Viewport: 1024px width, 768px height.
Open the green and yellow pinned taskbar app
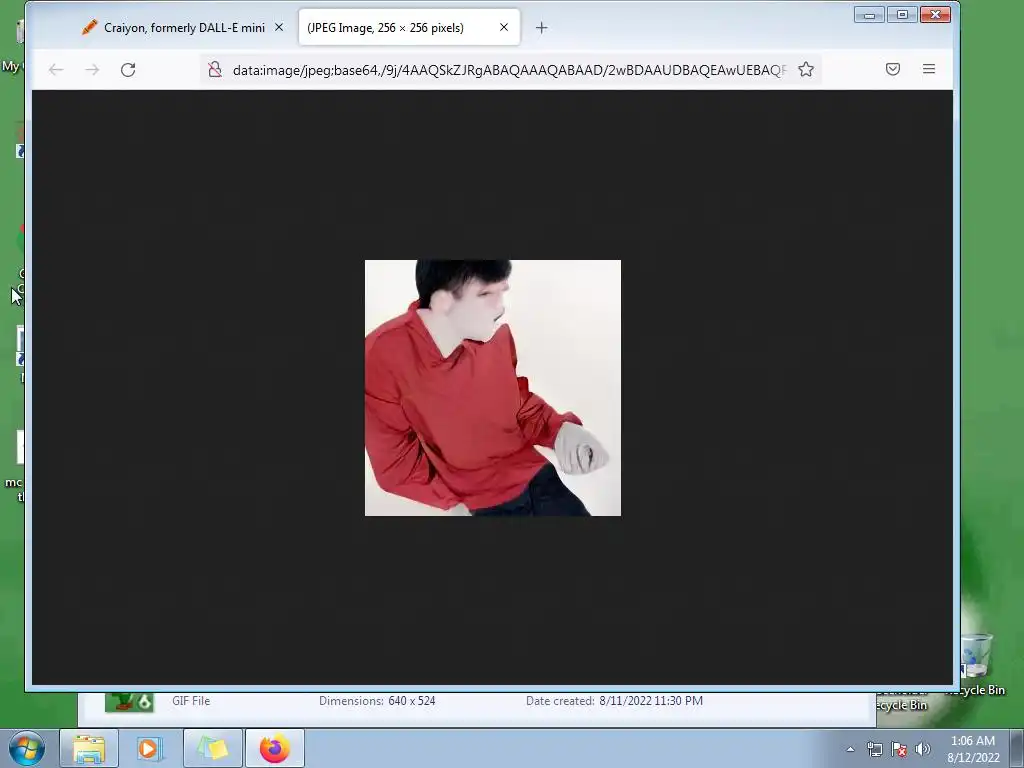pyautogui.click(x=213, y=748)
